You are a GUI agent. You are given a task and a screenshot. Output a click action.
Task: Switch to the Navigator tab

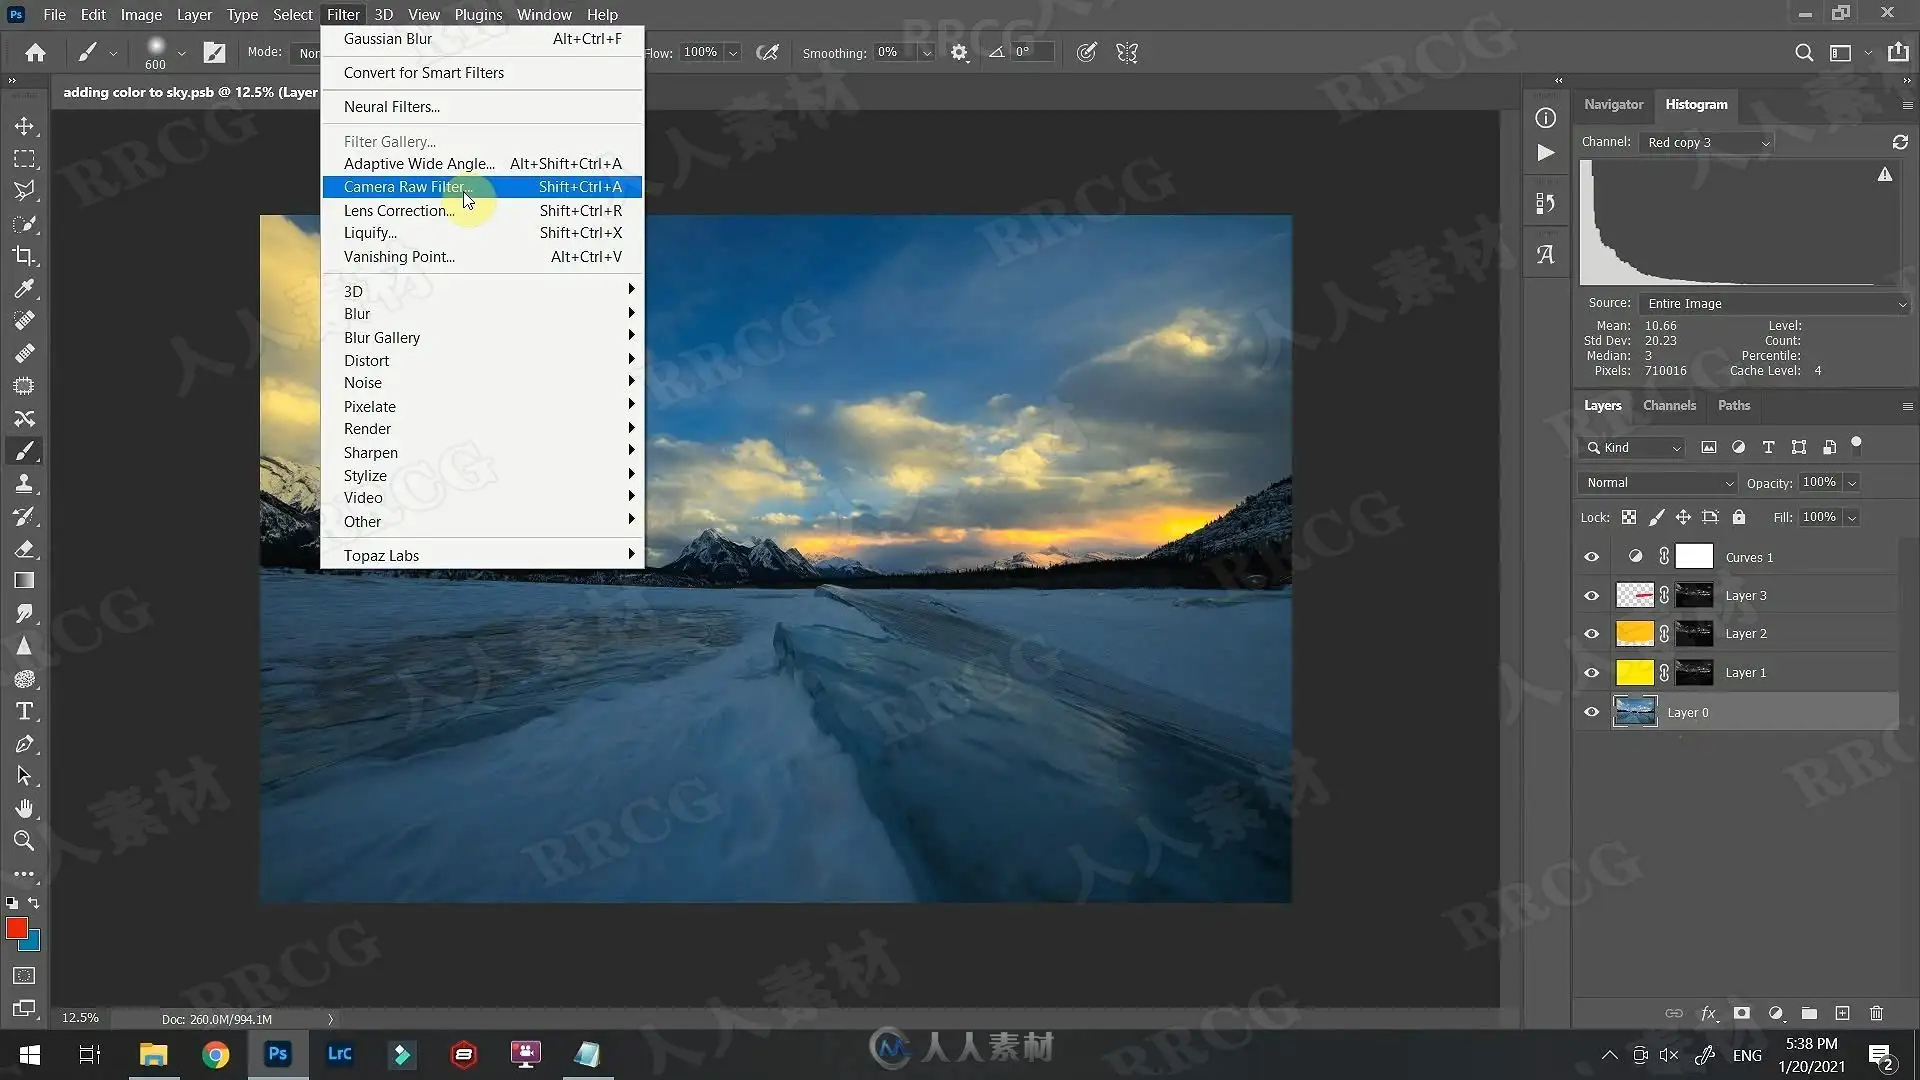pyautogui.click(x=1613, y=104)
